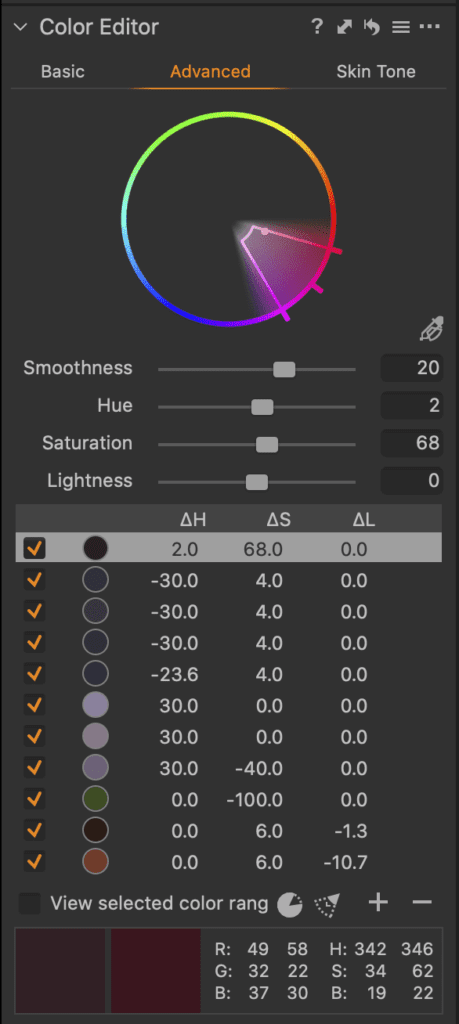The height and width of the screenshot is (1024, 459).
Task: Switch to the Basic tab
Action: (63, 71)
